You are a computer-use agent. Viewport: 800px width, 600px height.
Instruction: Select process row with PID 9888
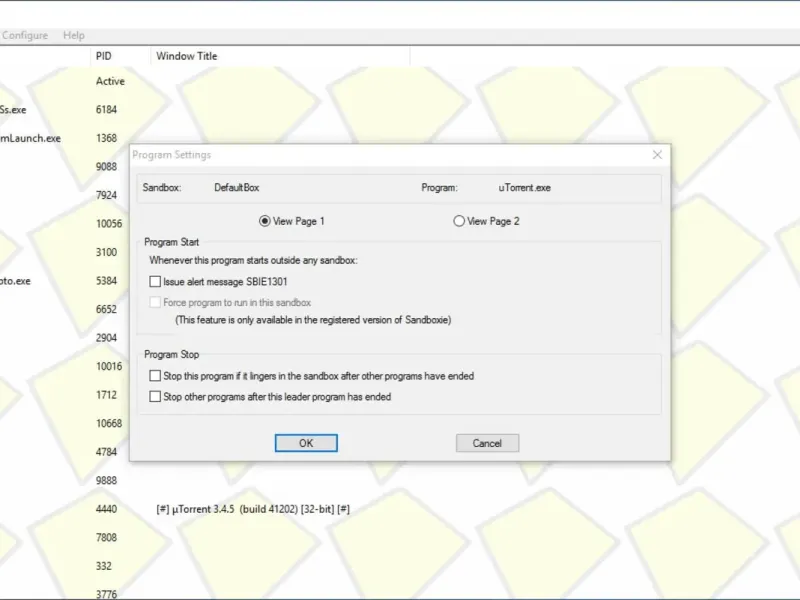coord(106,480)
